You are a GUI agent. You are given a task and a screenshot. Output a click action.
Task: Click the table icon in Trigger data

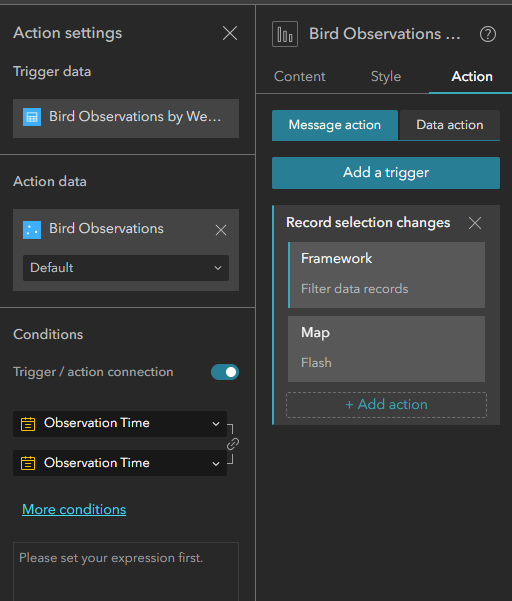point(32,117)
